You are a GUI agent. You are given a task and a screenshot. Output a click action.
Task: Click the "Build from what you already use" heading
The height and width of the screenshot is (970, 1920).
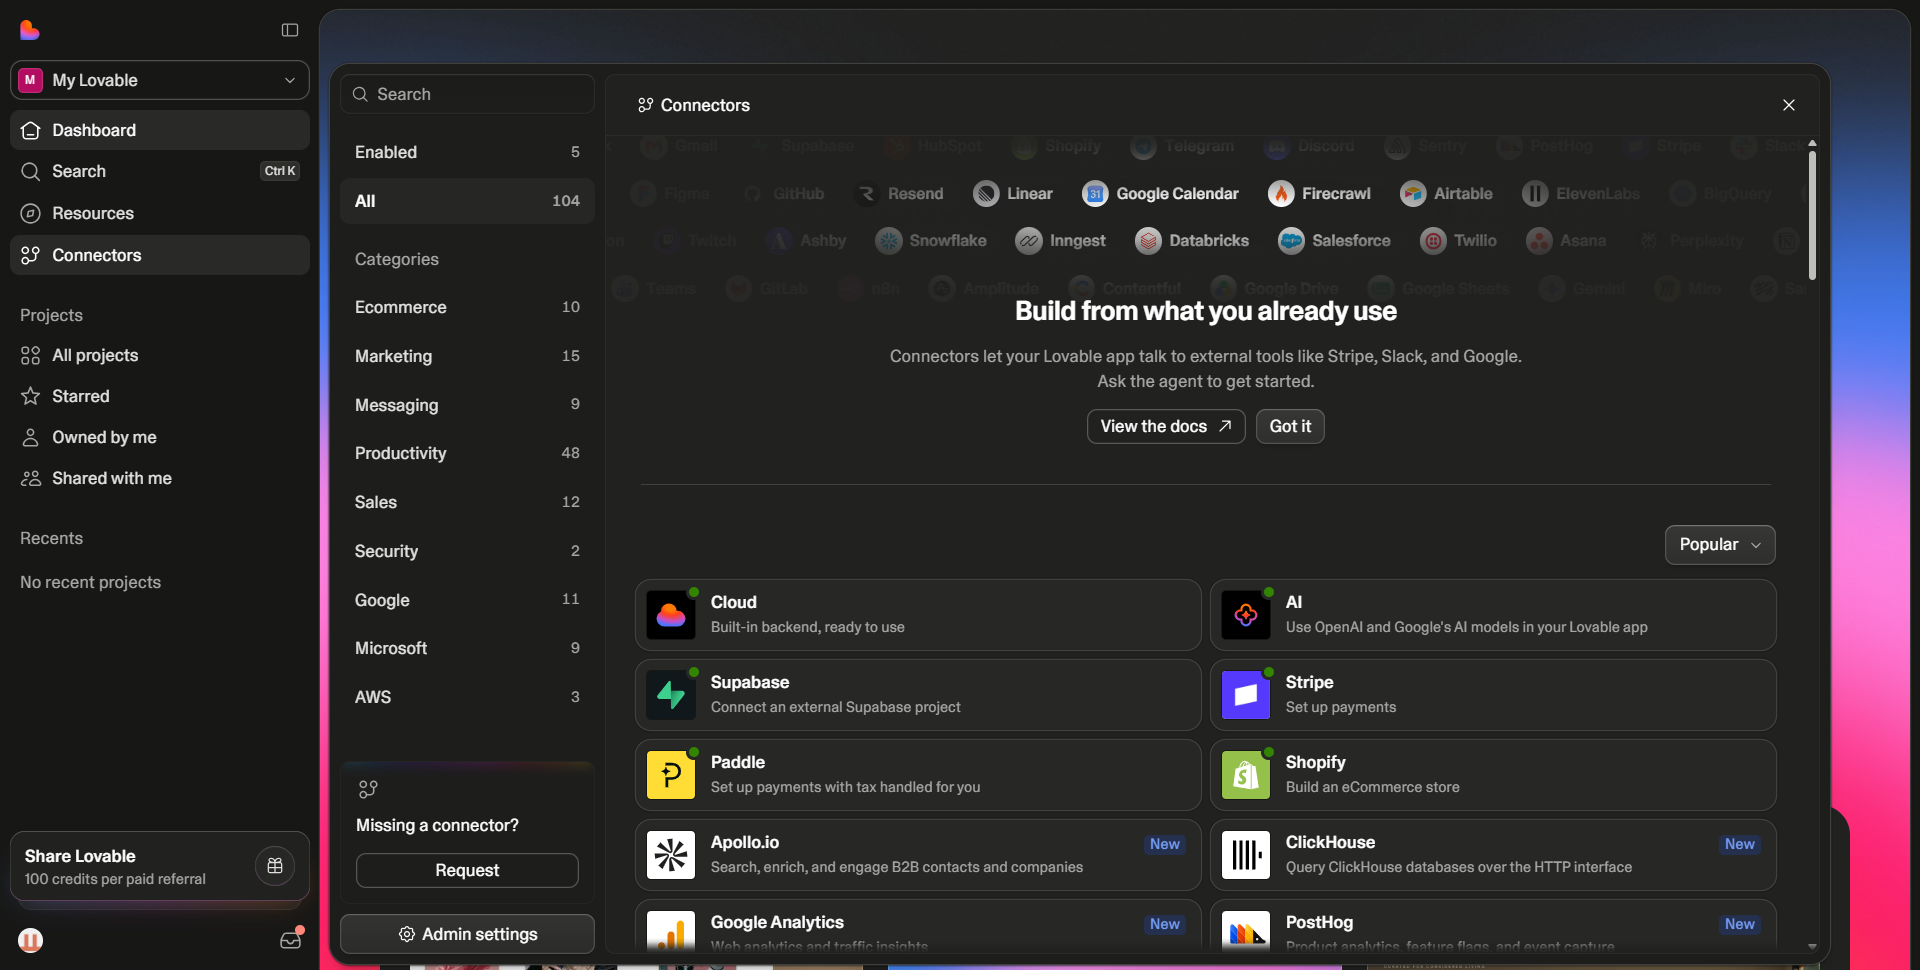tap(1206, 311)
